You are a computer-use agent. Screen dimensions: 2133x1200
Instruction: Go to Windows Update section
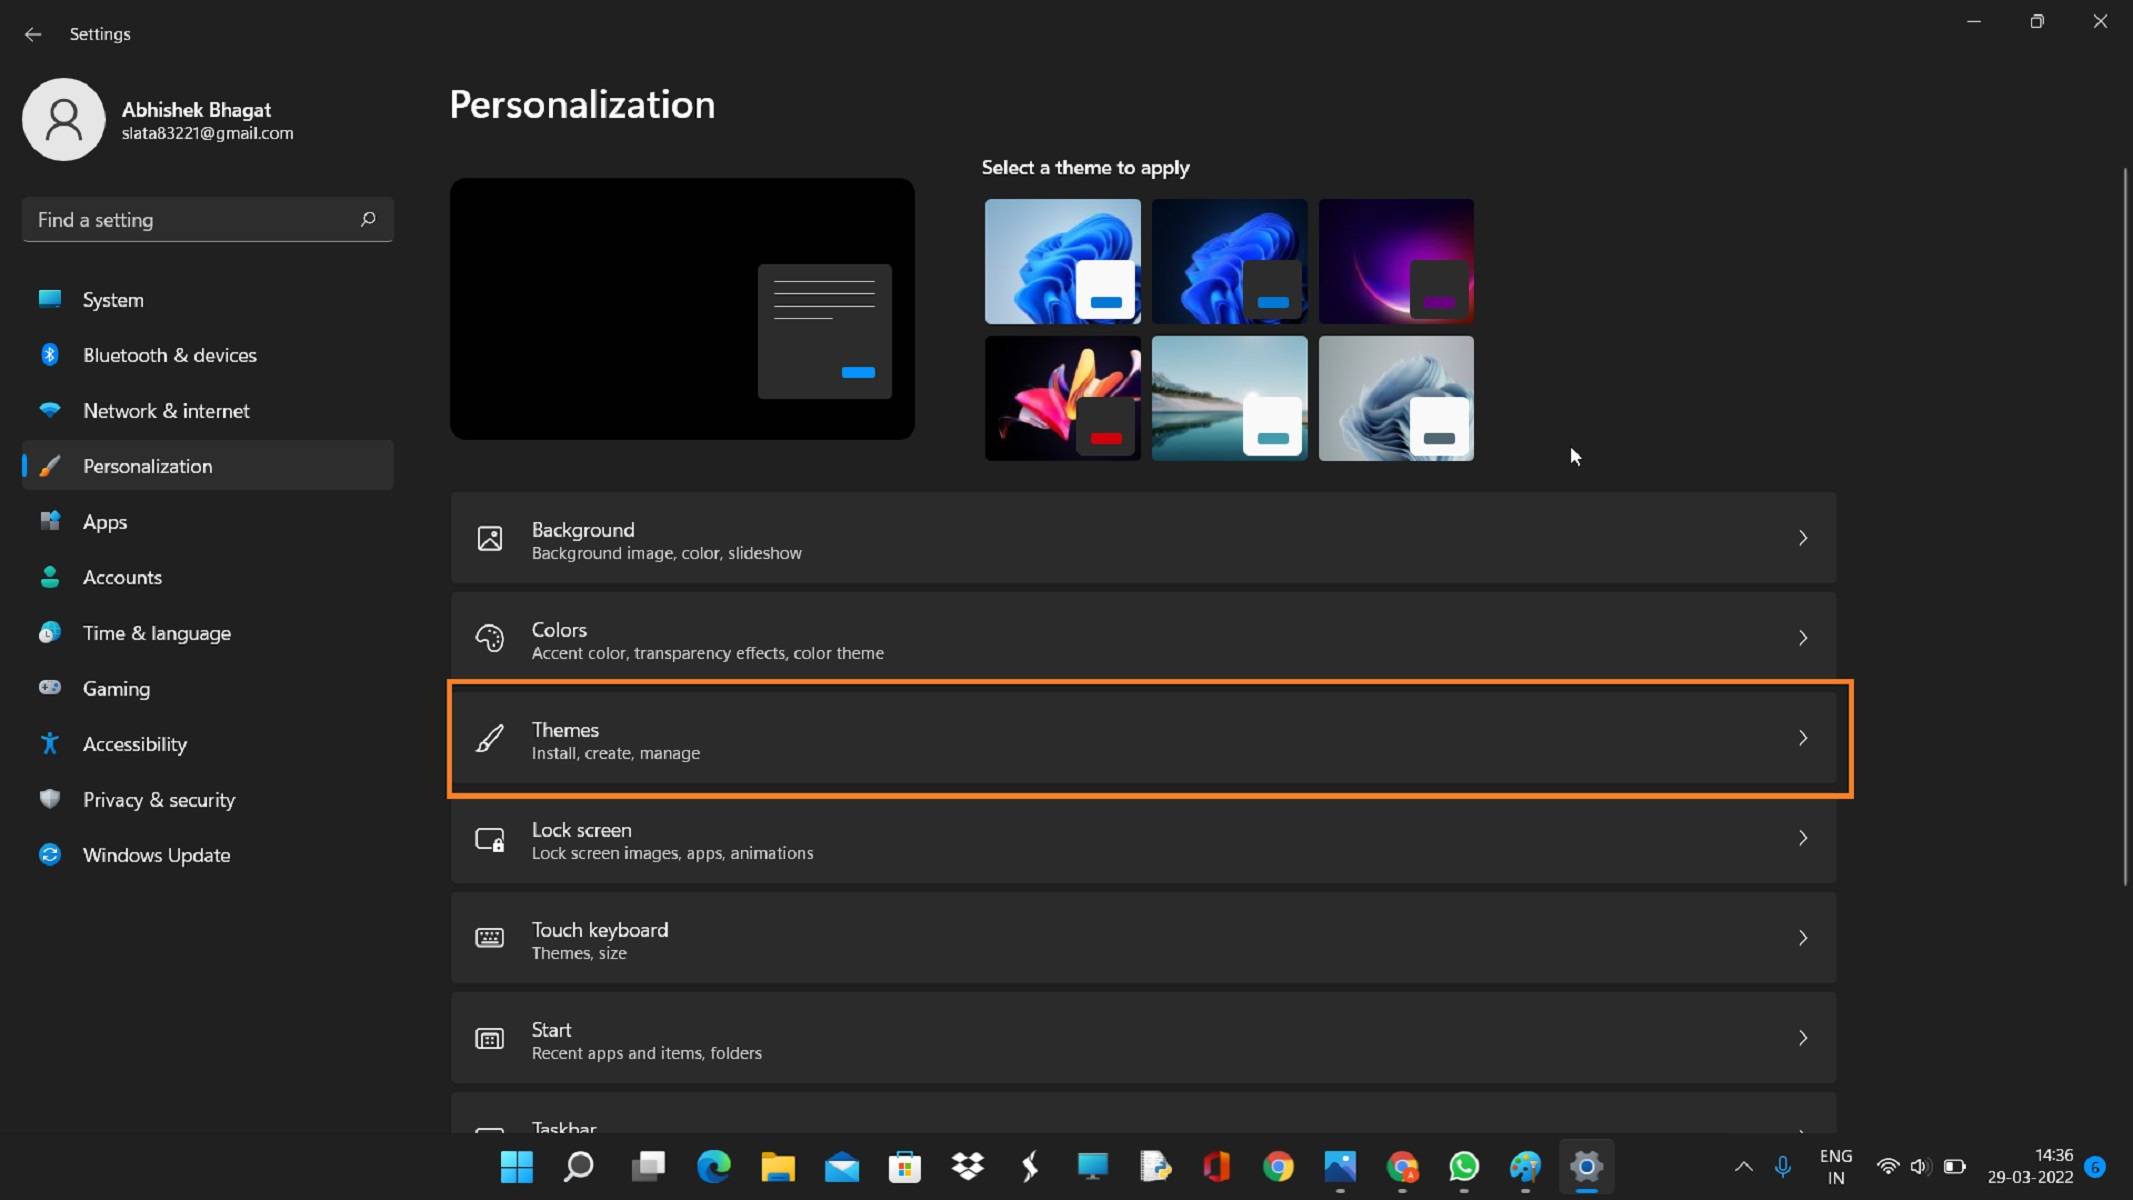(x=156, y=855)
